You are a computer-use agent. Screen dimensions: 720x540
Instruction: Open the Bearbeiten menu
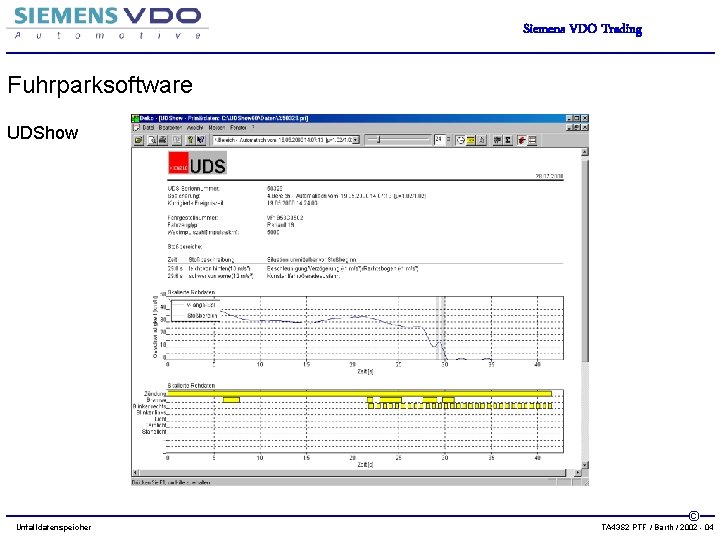tap(170, 128)
